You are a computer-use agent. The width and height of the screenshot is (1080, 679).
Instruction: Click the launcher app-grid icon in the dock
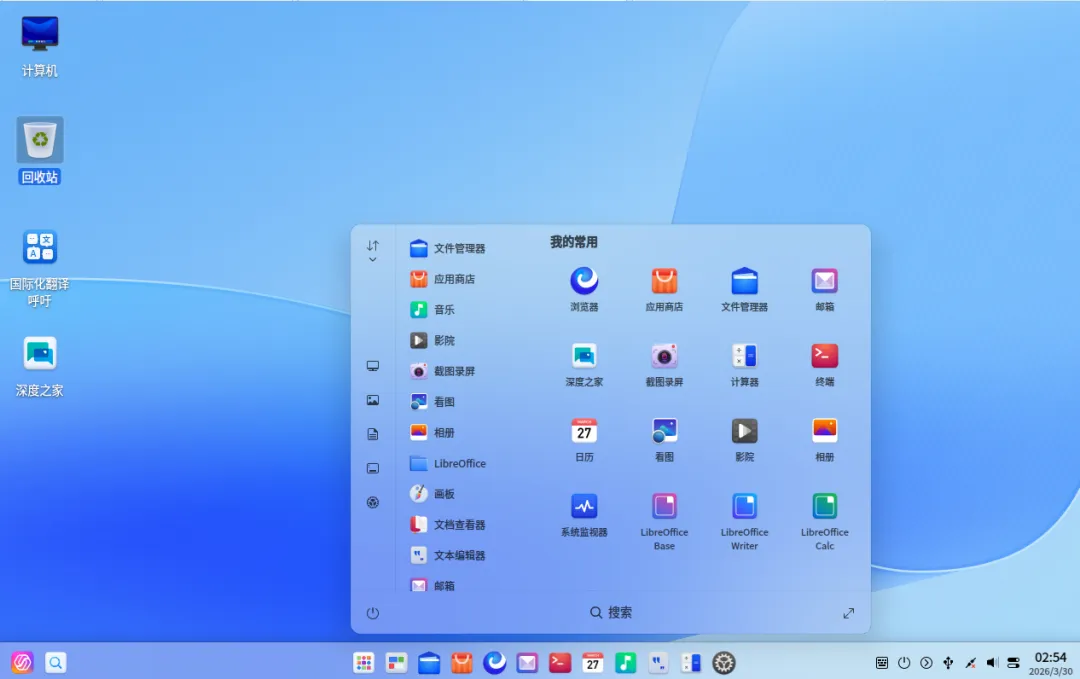coord(364,662)
